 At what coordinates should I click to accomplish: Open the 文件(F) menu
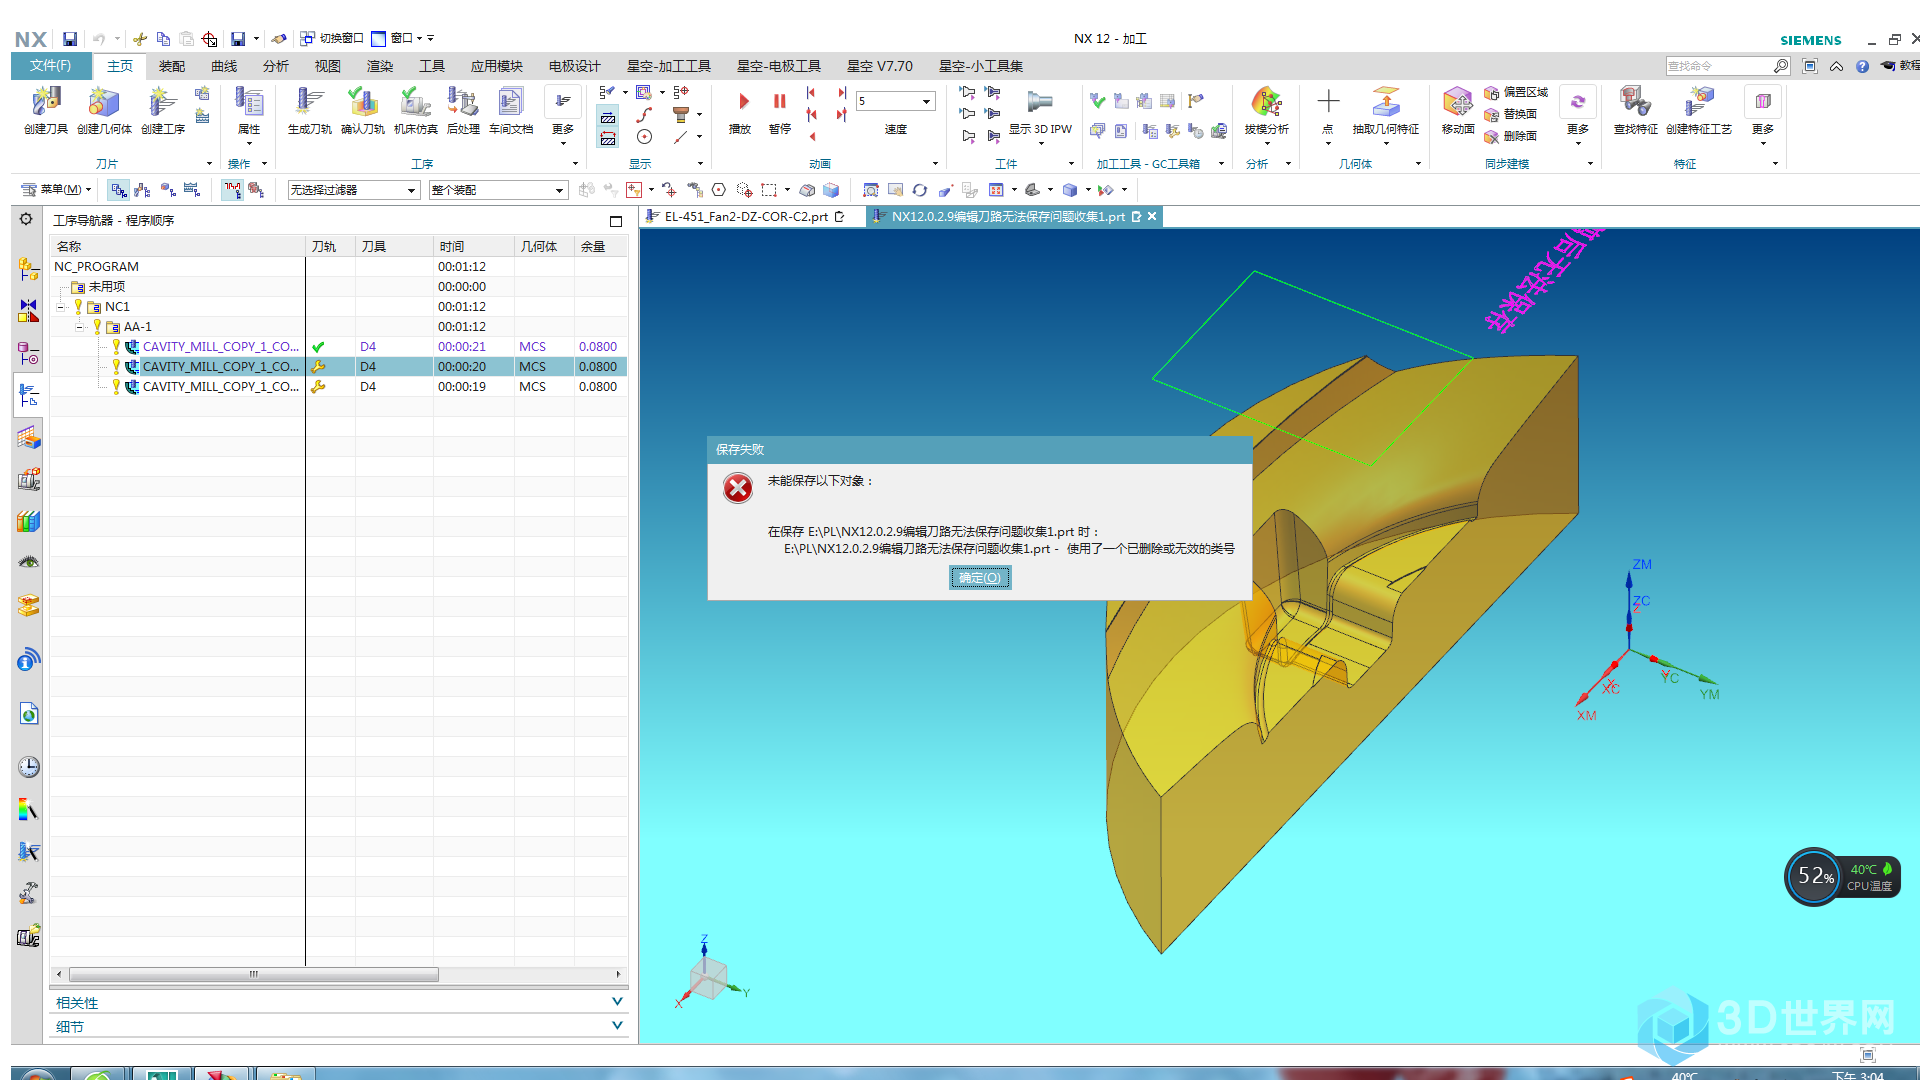(x=50, y=66)
